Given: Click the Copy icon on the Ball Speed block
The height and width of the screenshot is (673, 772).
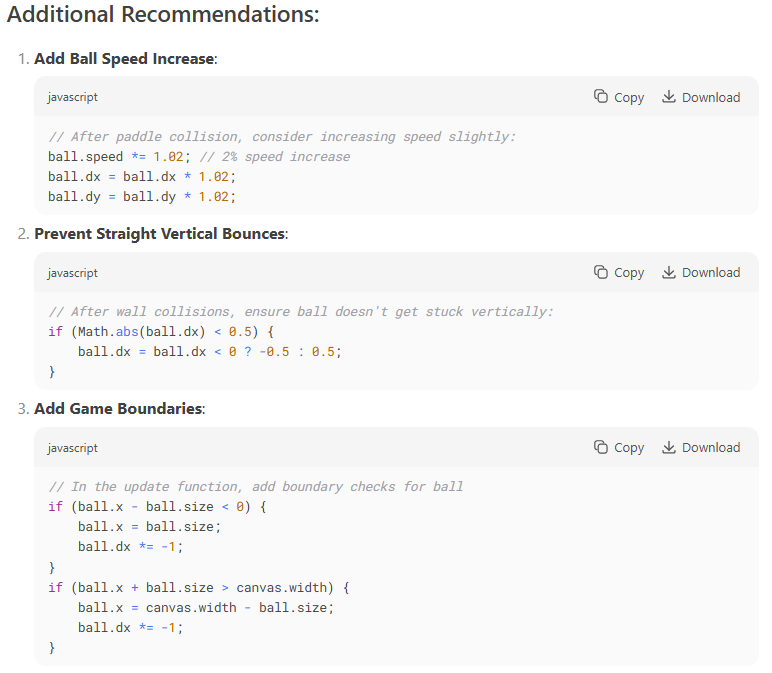Looking at the screenshot, I should tap(601, 97).
